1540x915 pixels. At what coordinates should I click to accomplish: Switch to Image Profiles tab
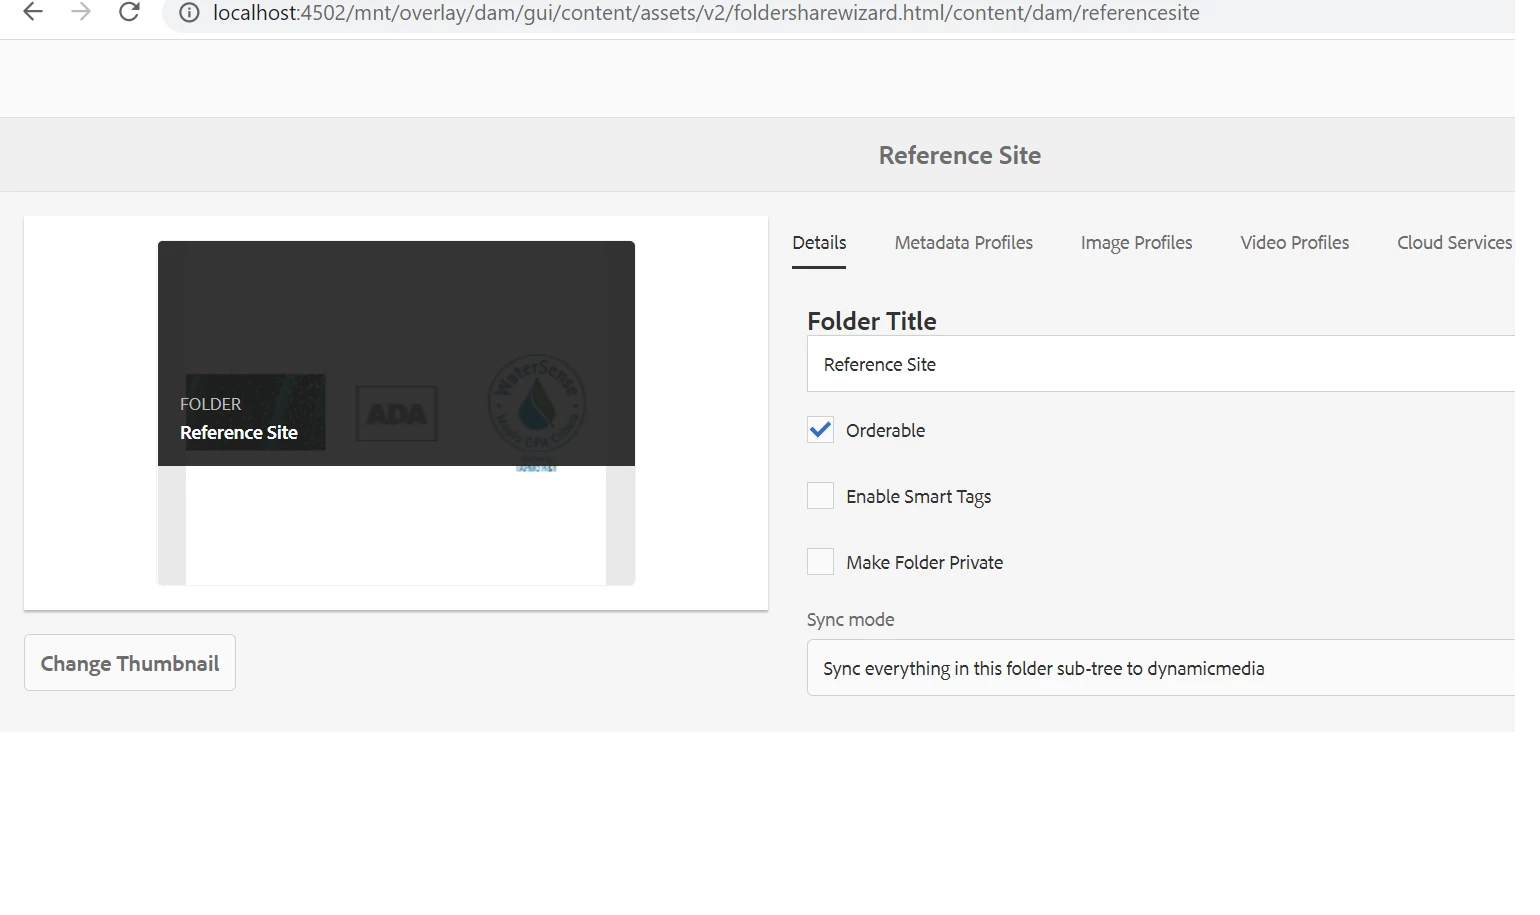coord(1136,243)
